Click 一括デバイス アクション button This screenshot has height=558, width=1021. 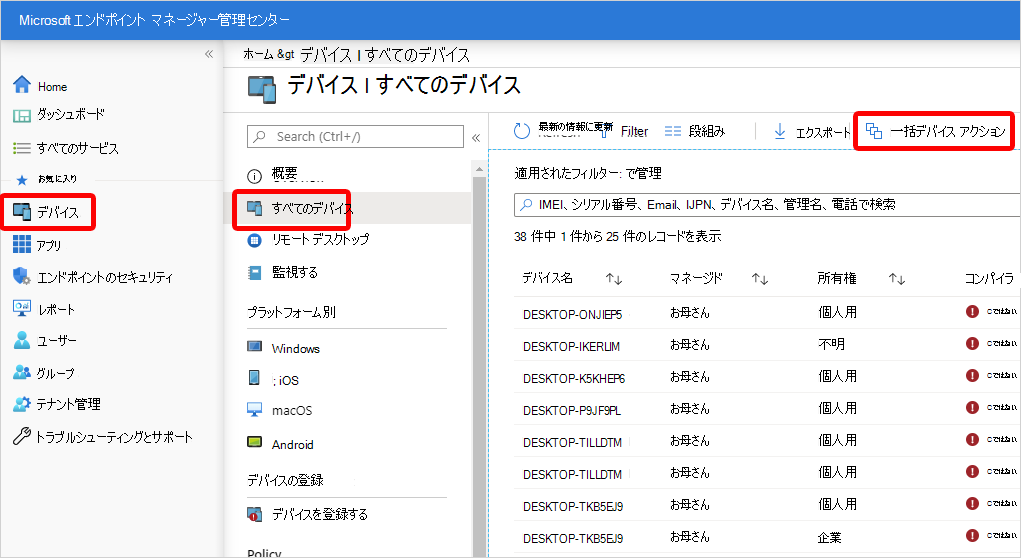[935, 132]
